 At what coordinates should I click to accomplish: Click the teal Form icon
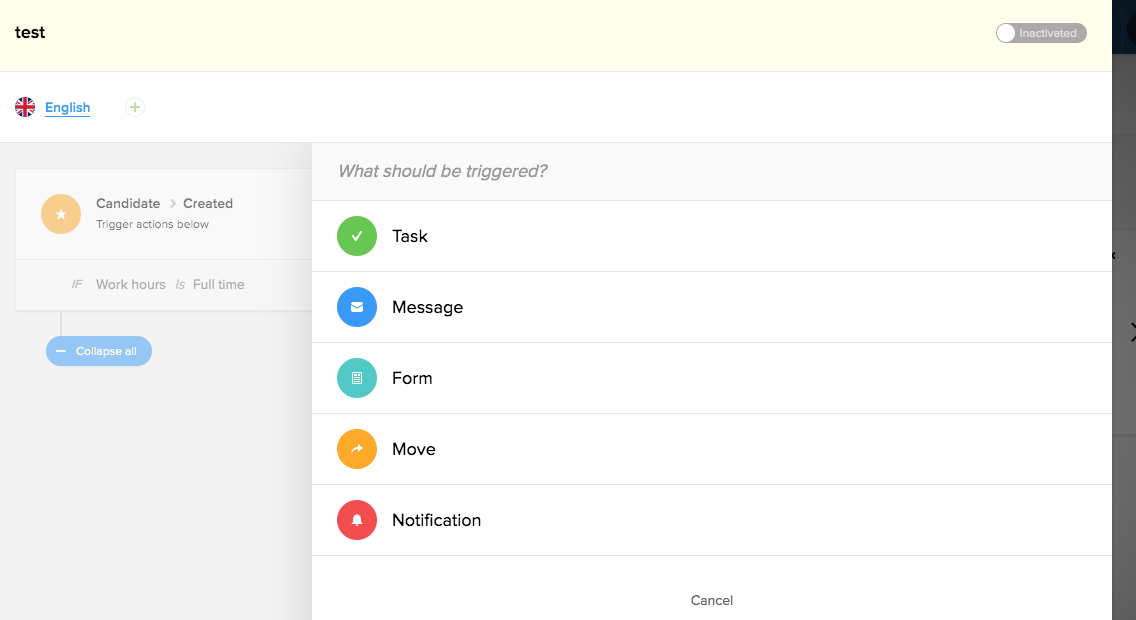[x=357, y=378]
